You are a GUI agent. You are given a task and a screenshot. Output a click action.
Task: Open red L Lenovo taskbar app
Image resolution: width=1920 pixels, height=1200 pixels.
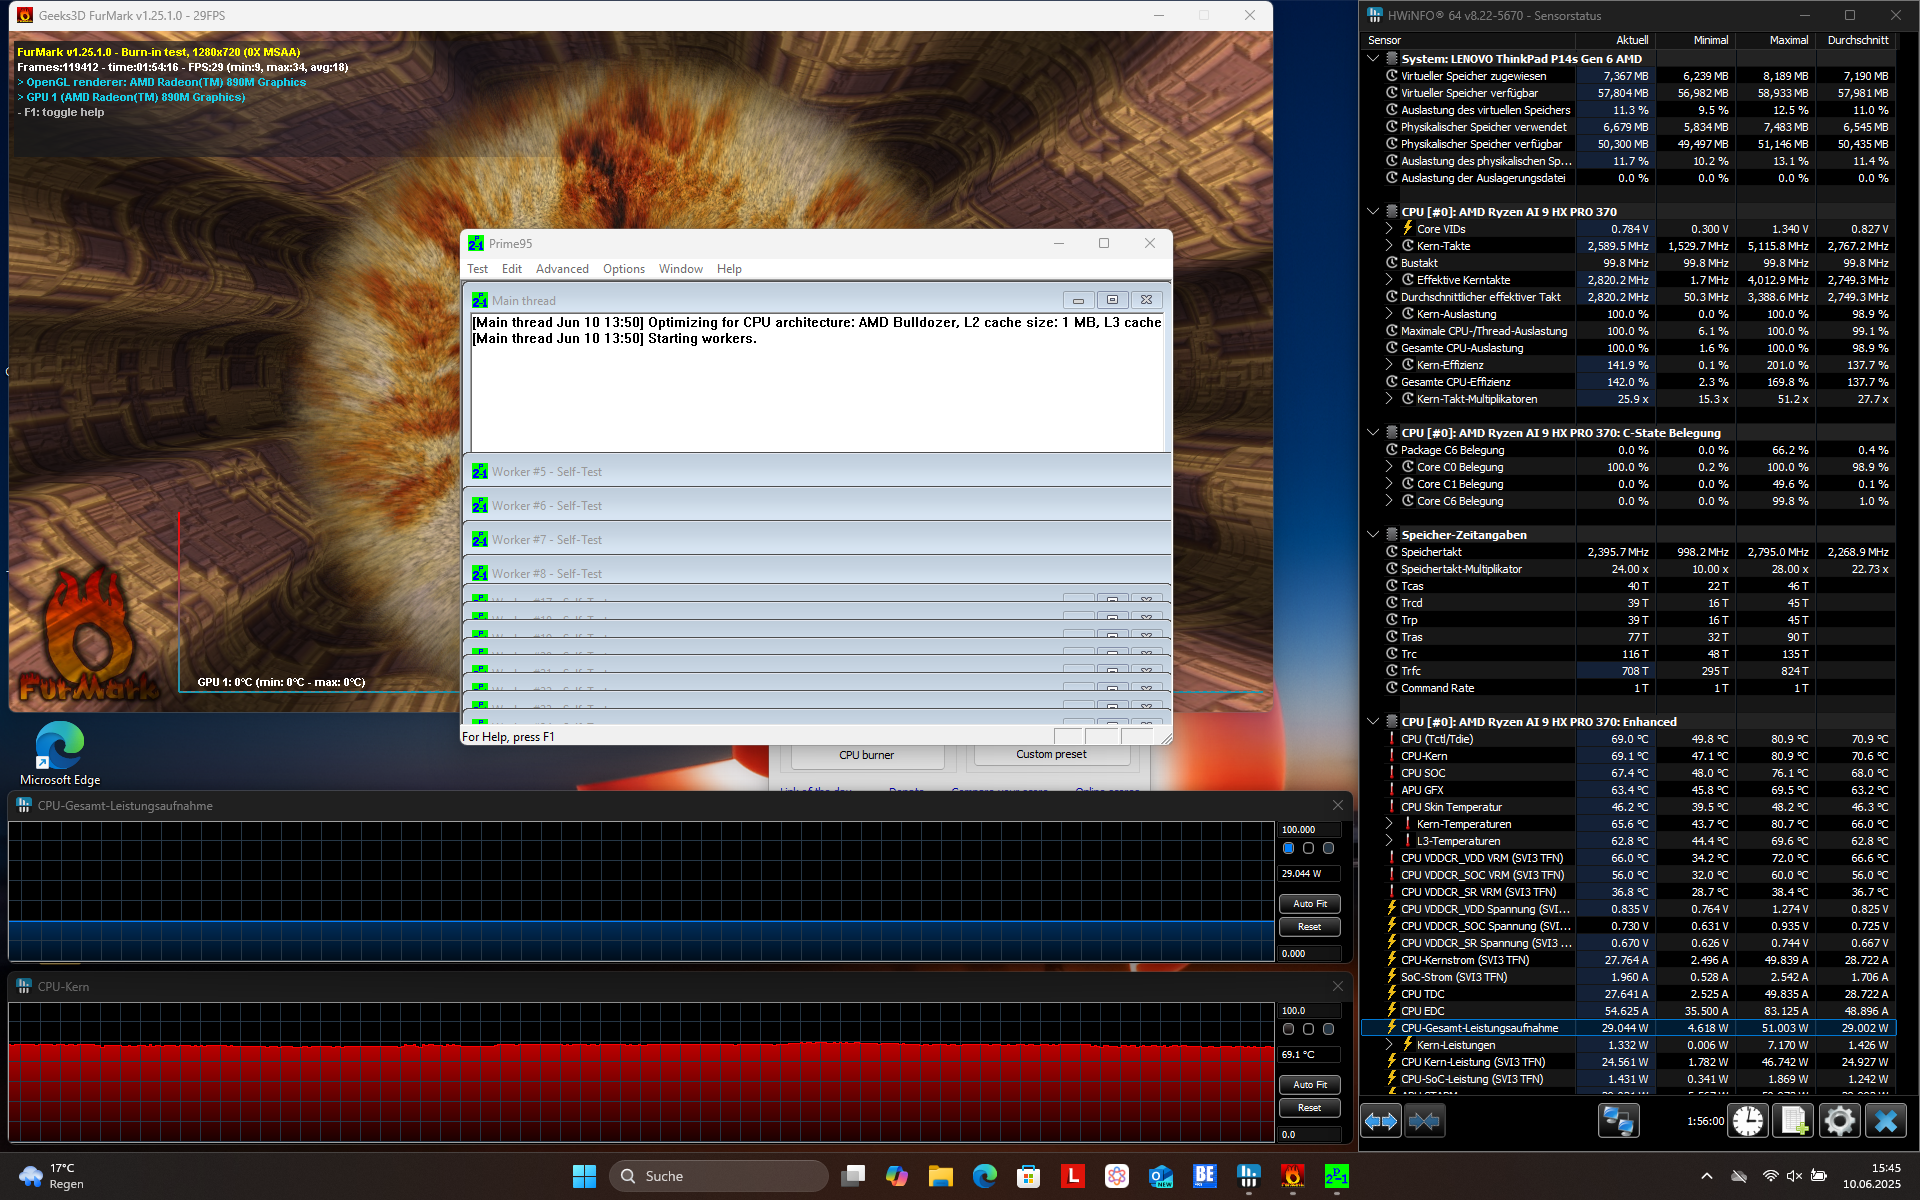coord(1073,1176)
